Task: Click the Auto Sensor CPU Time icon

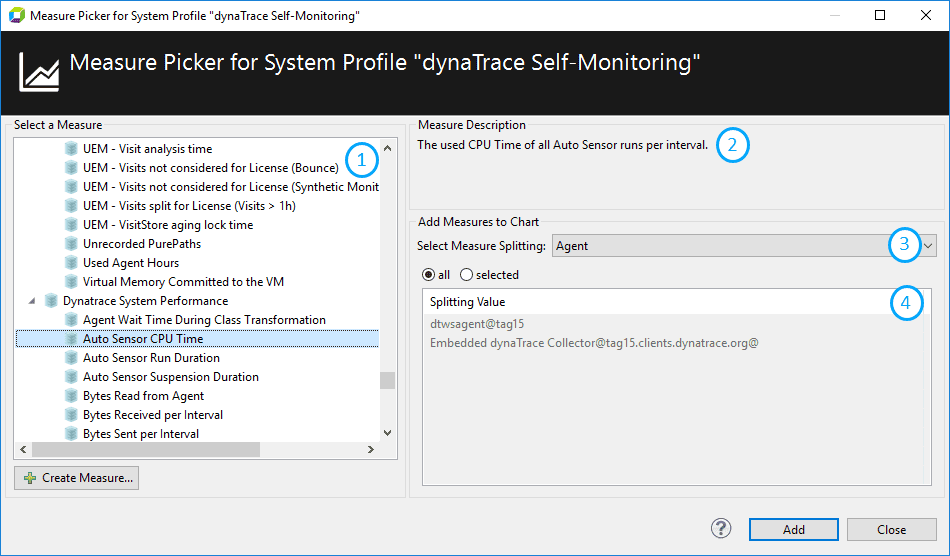Action: [71, 339]
